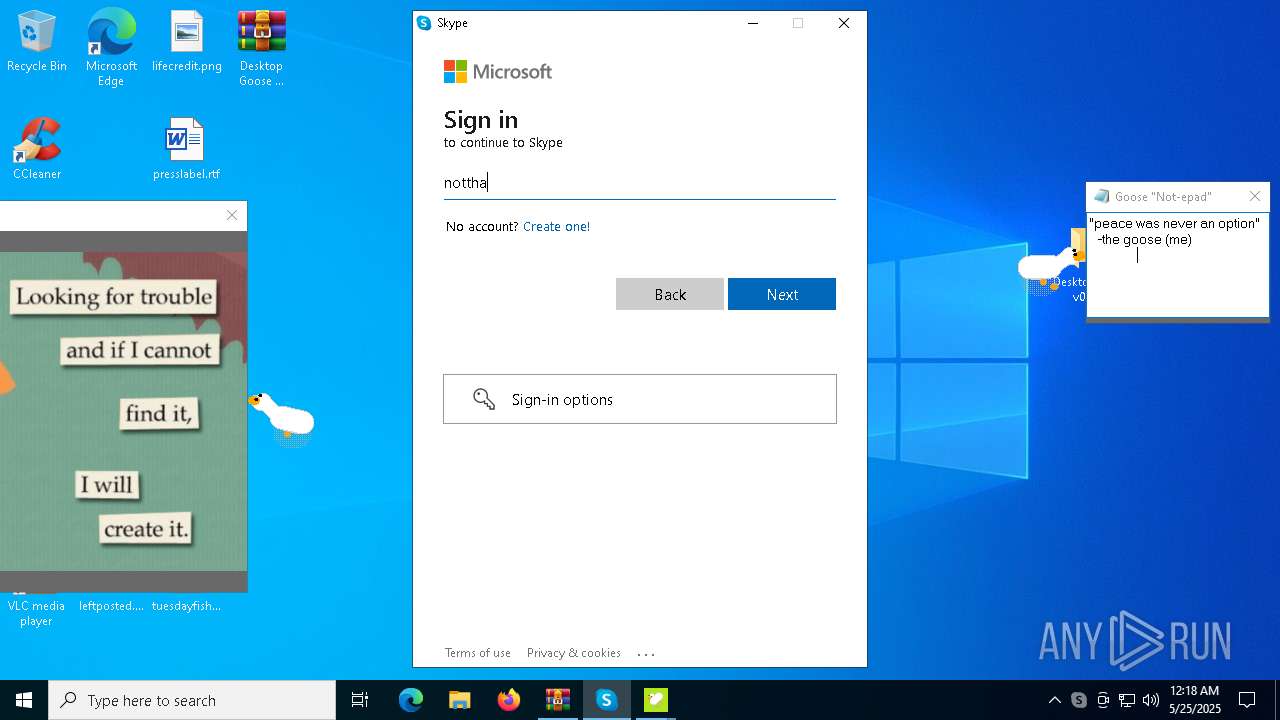The height and width of the screenshot is (720, 1280).
Task: Click the taskbar clock showing 12:18 AM
Action: (x=1195, y=700)
